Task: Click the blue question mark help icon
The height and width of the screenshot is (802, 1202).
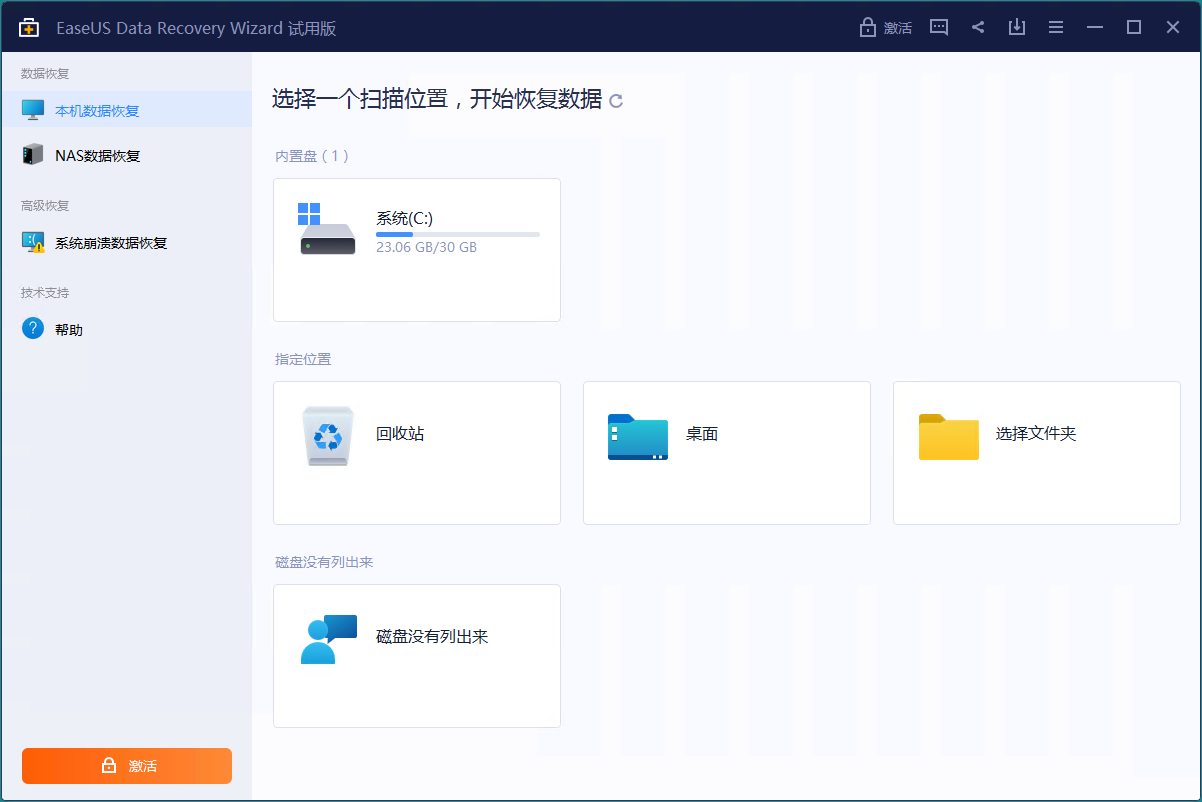Action: pyautogui.click(x=33, y=328)
